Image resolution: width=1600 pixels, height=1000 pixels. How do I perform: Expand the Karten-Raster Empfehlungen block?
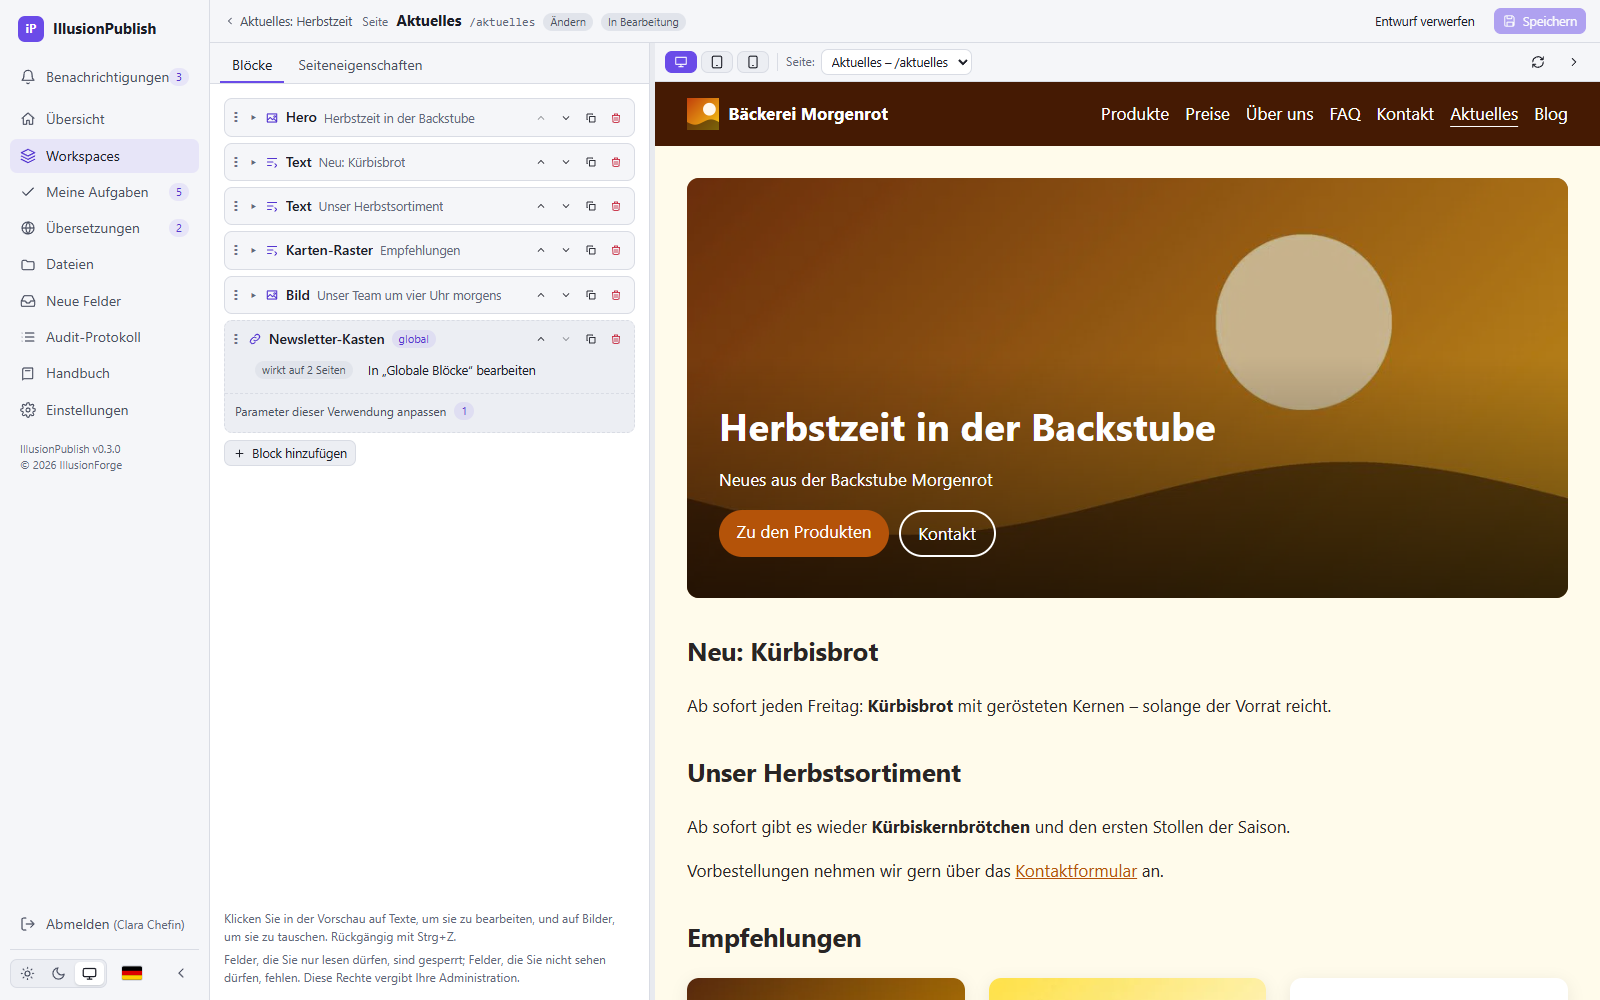[x=254, y=250]
